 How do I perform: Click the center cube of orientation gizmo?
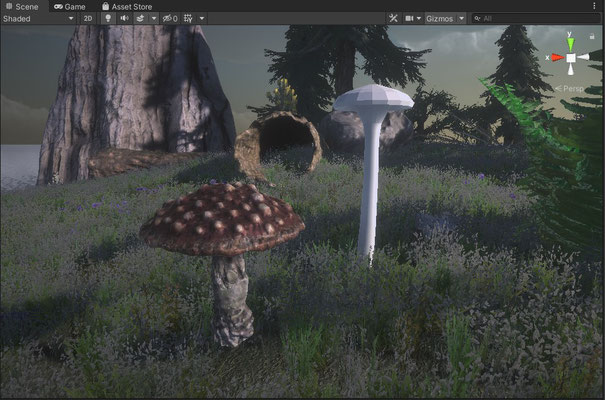571,58
